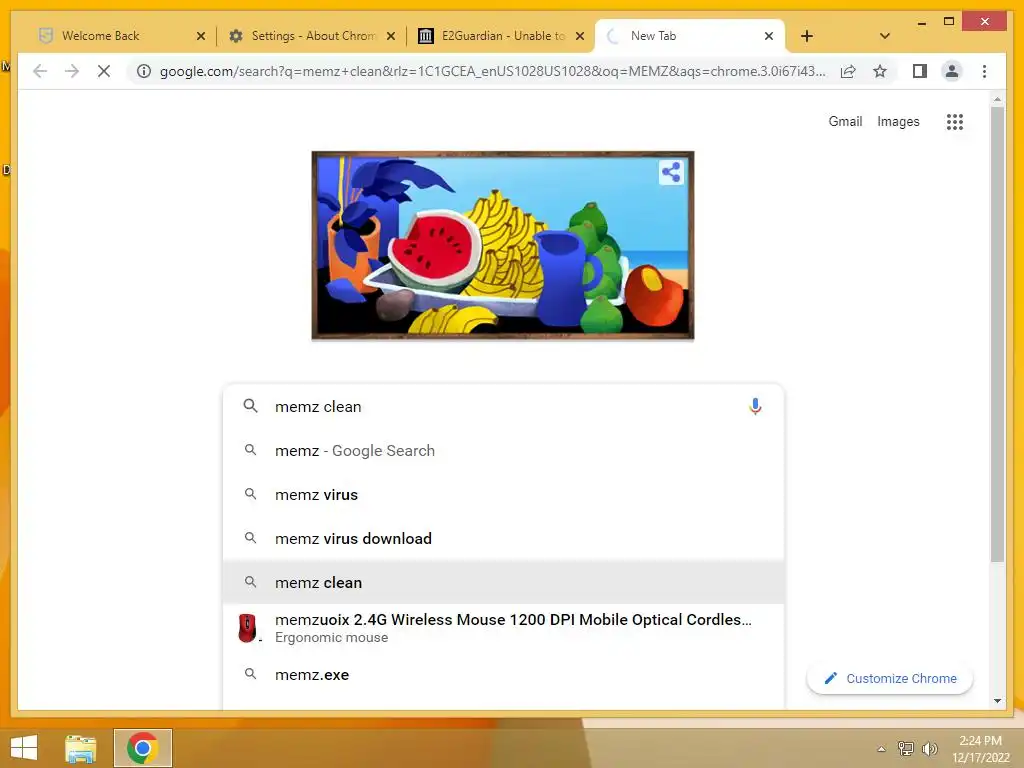Open a new tab with plus button
Image resolution: width=1024 pixels, height=768 pixels.
[807, 36]
